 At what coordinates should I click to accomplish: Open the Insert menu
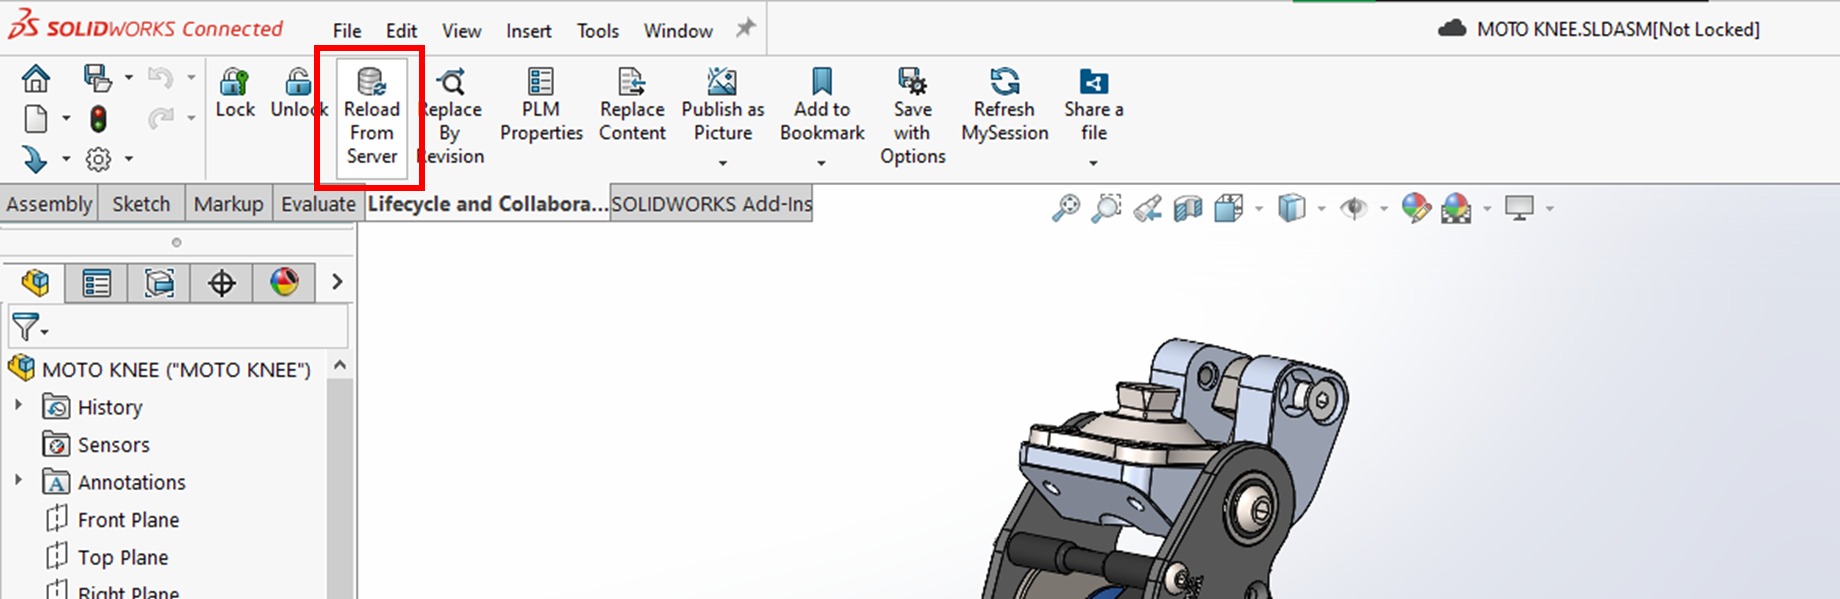tap(528, 31)
